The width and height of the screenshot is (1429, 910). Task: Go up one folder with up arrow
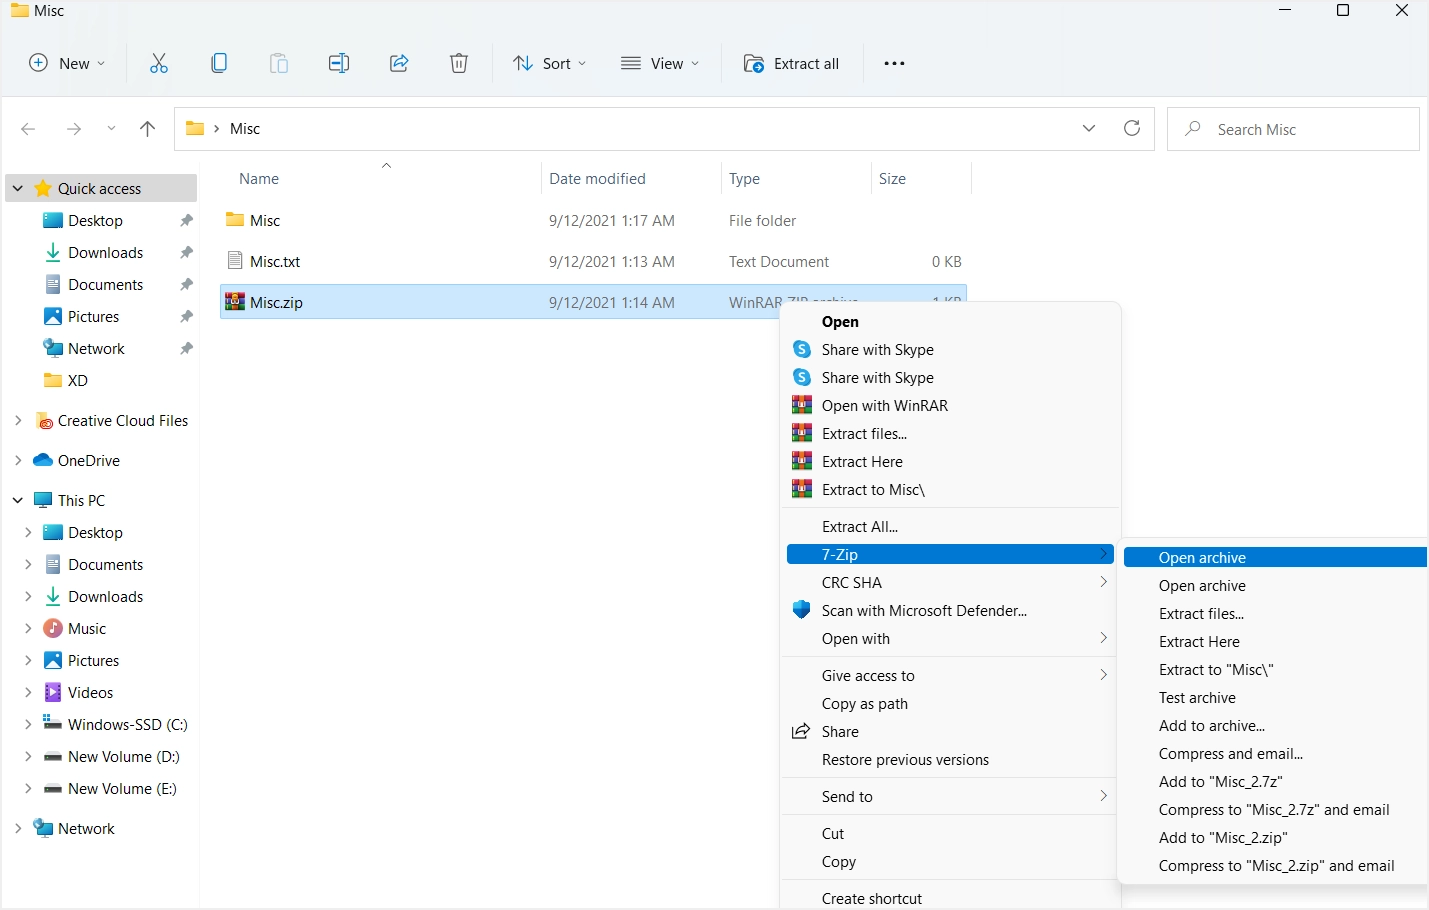[x=148, y=129]
